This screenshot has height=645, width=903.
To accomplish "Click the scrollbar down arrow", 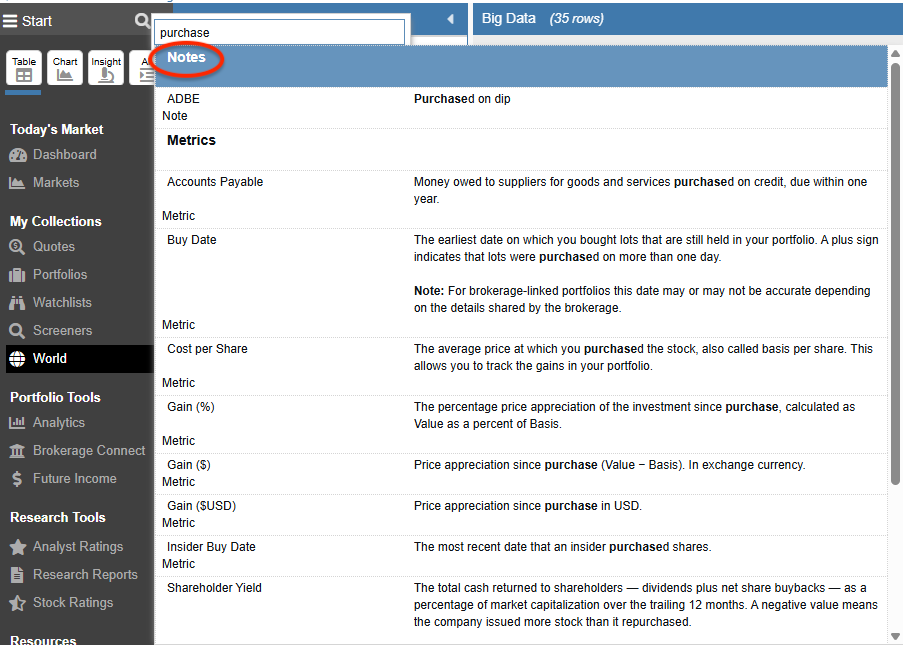I will pyautogui.click(x=895, y=636).
